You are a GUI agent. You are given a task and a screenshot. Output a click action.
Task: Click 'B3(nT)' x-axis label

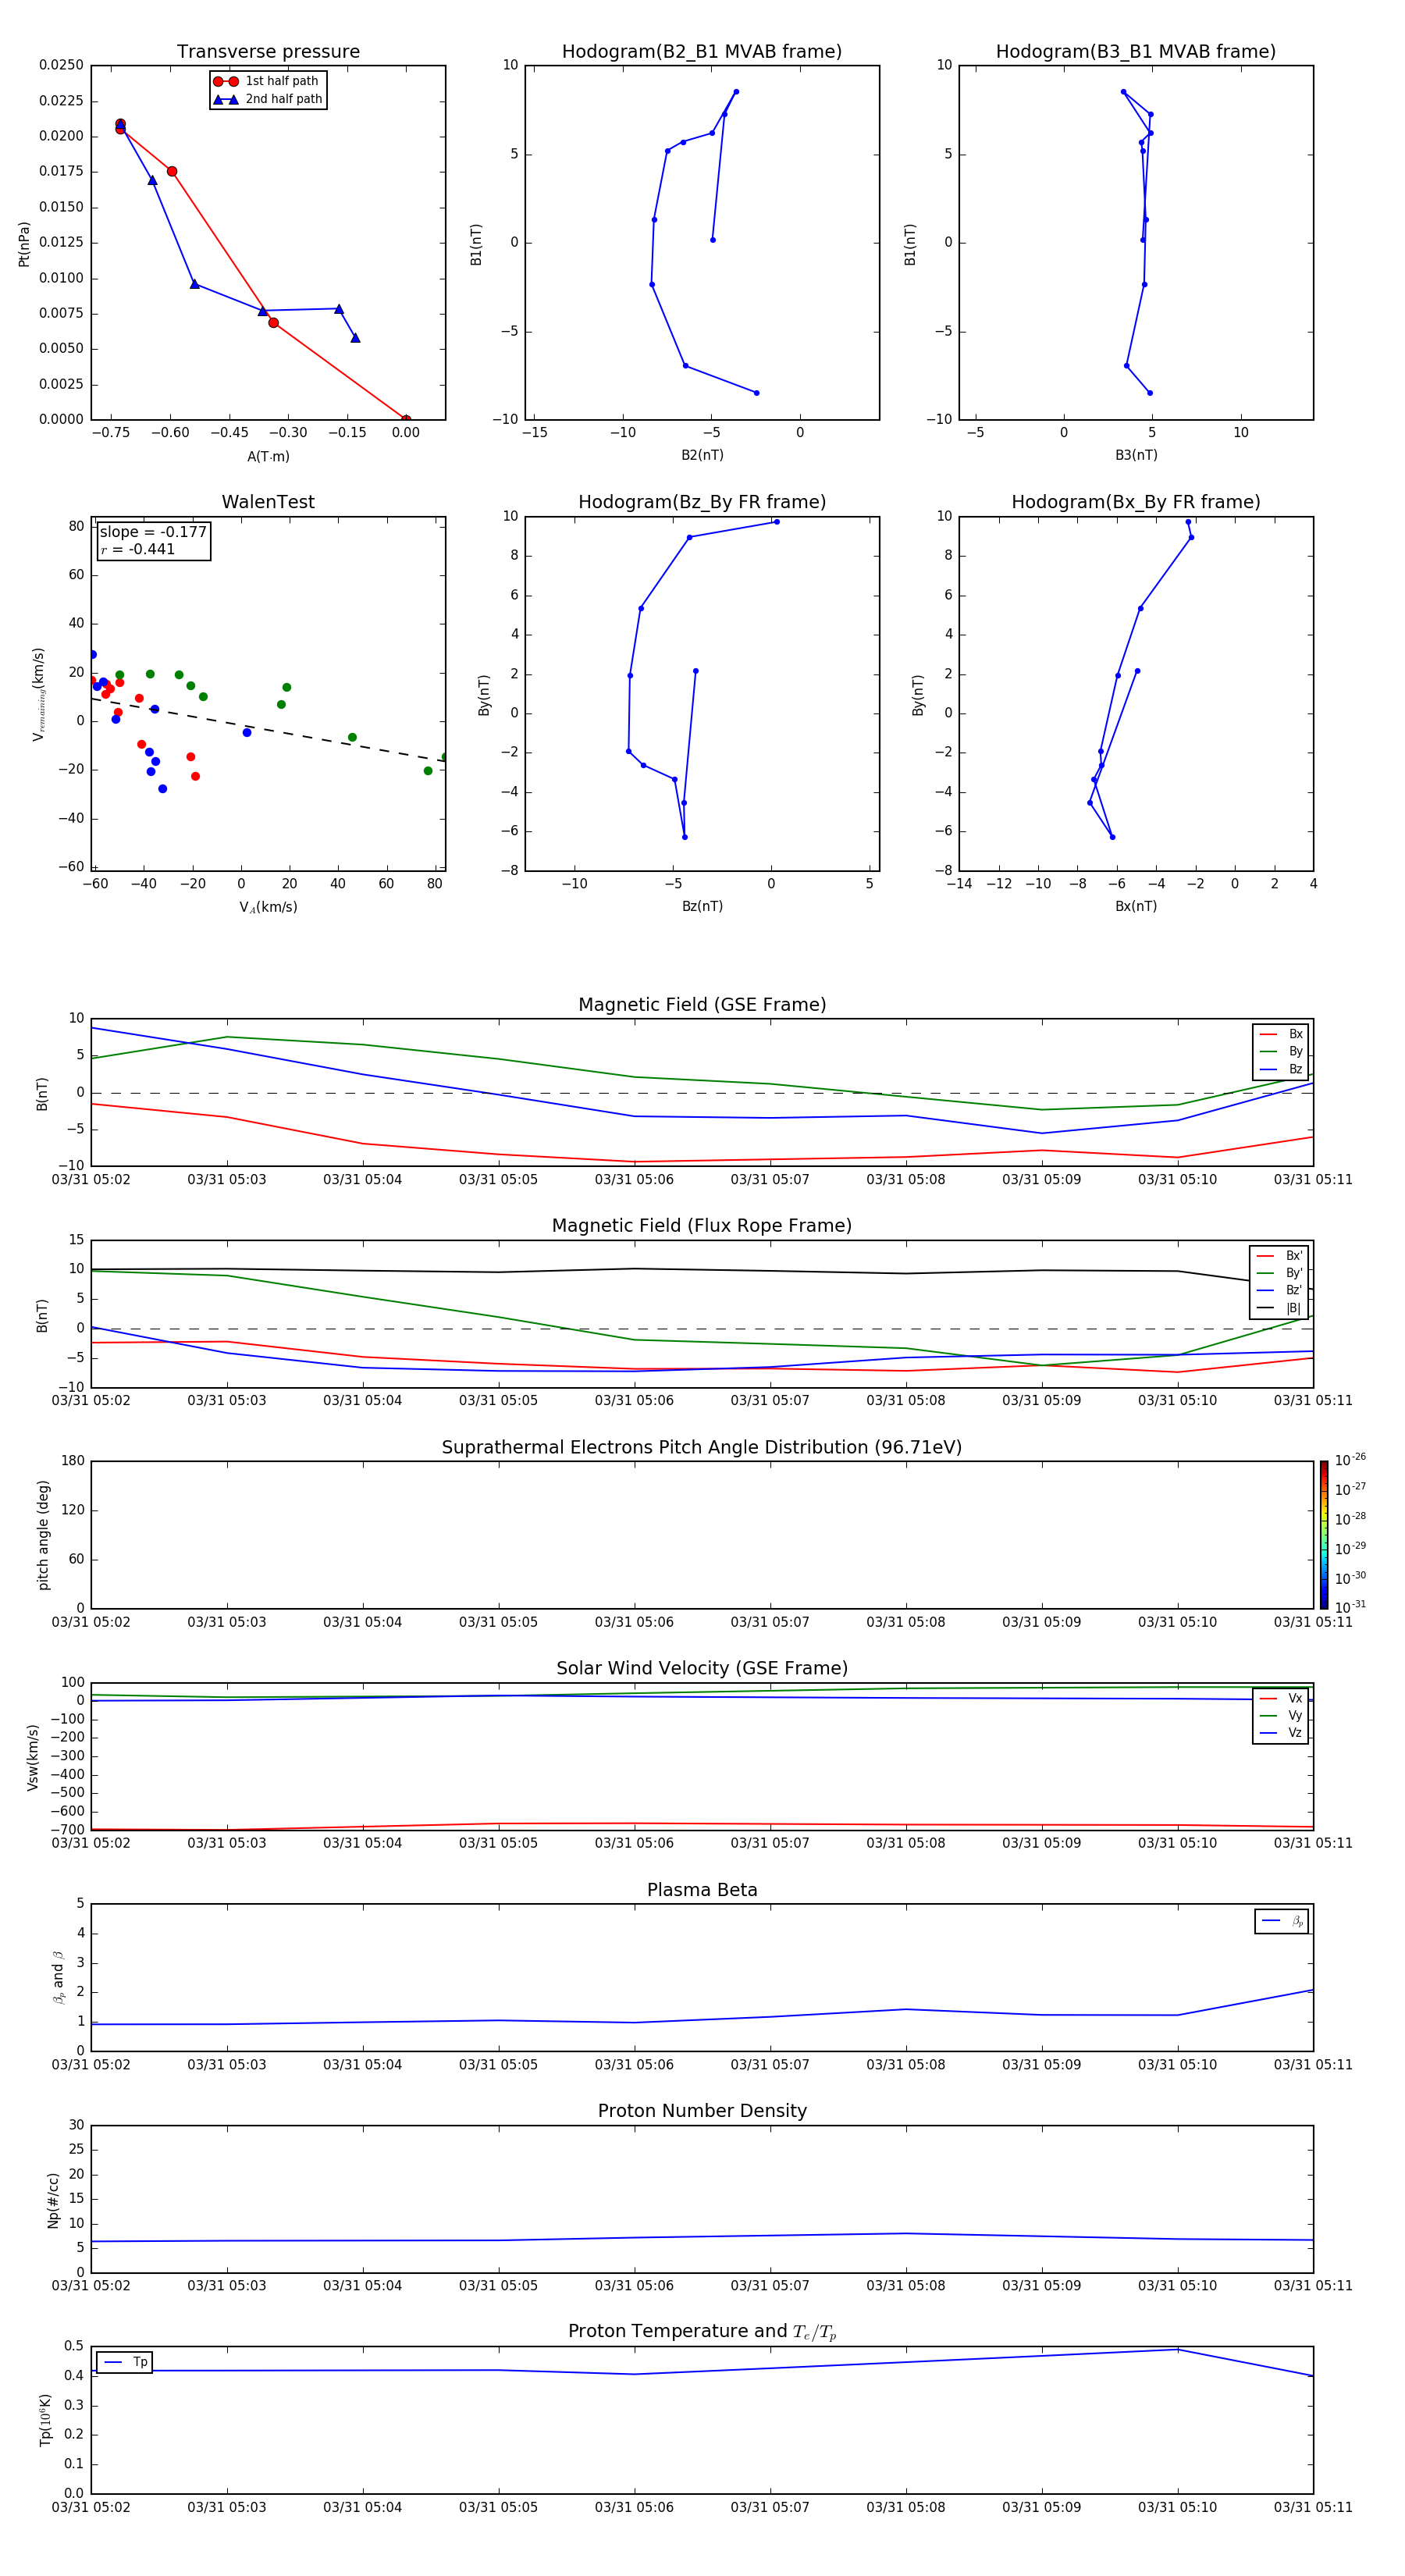[1136, 455]
